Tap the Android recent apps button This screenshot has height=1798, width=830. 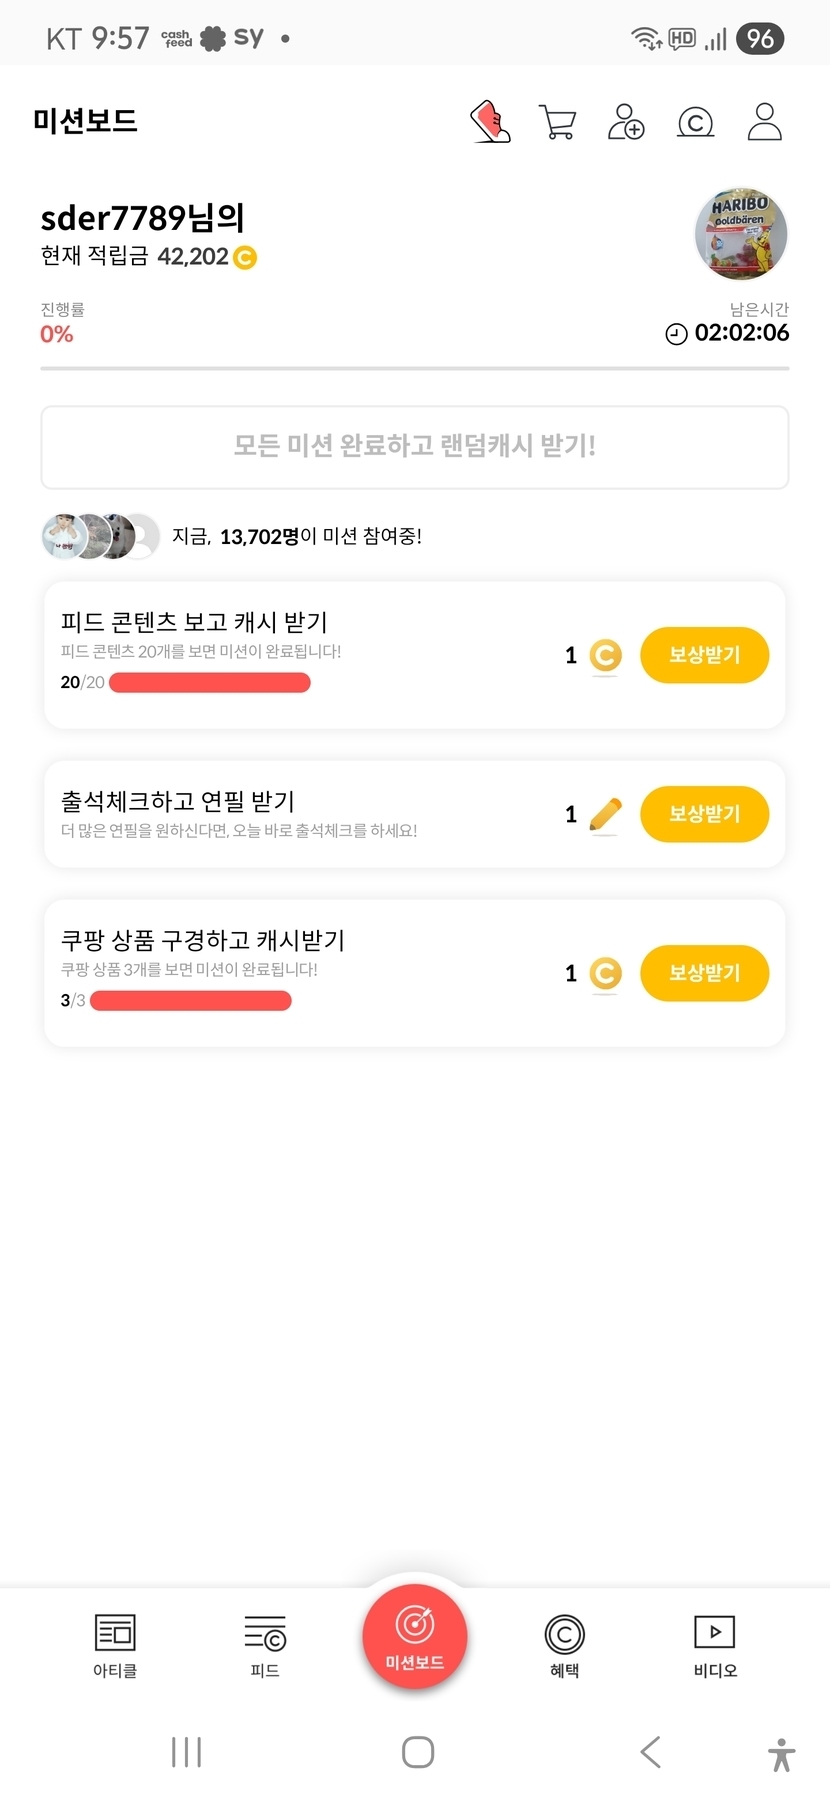[186, 1752]
